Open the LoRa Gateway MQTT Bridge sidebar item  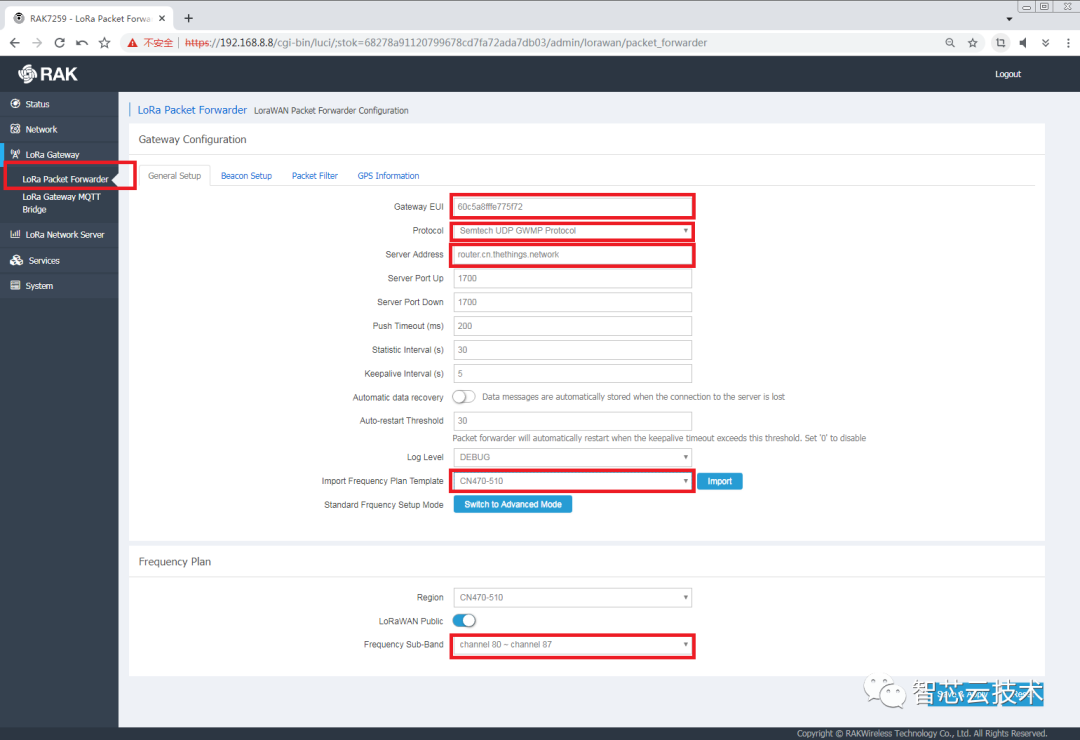(61, 203)
